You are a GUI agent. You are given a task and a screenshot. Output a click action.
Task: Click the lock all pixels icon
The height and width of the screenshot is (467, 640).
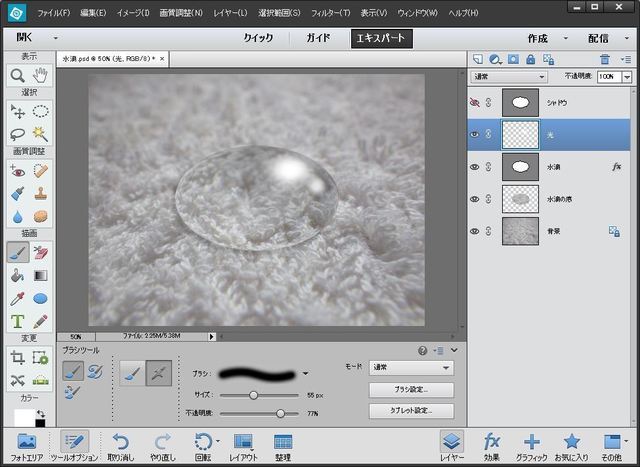tap(531, 59)
